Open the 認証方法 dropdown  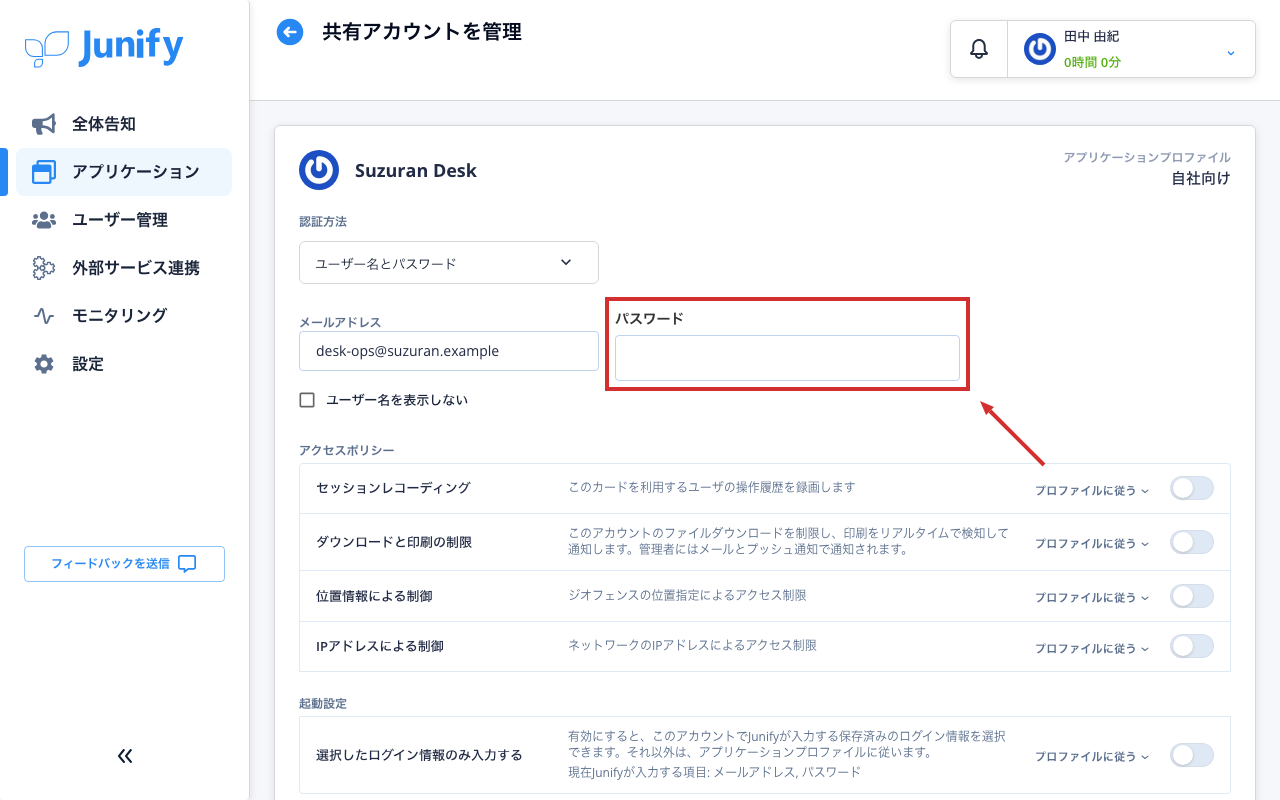tap(449, 263)
